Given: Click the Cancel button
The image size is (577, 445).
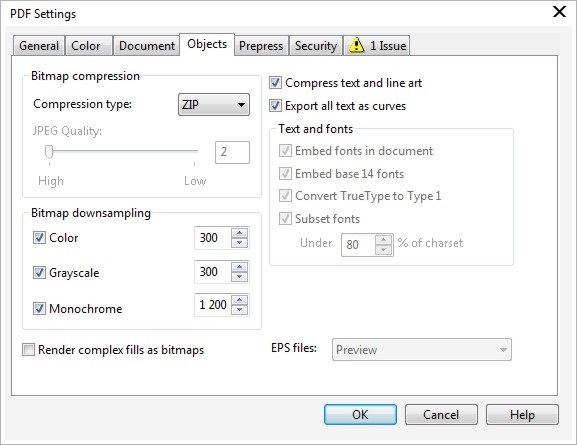Looking at the screenshot, I should (x=441, y=414).
